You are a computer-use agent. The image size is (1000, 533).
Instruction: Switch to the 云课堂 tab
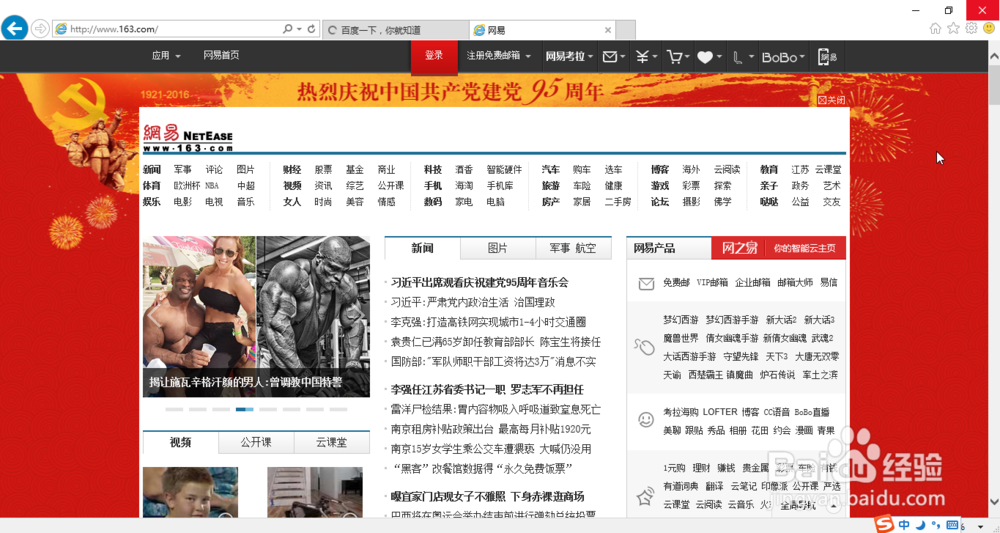(x=332, y=442)
